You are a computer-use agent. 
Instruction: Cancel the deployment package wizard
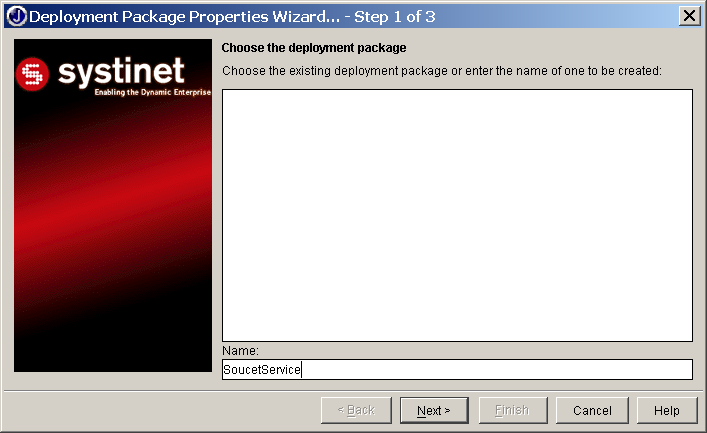[x=592, y=410]
